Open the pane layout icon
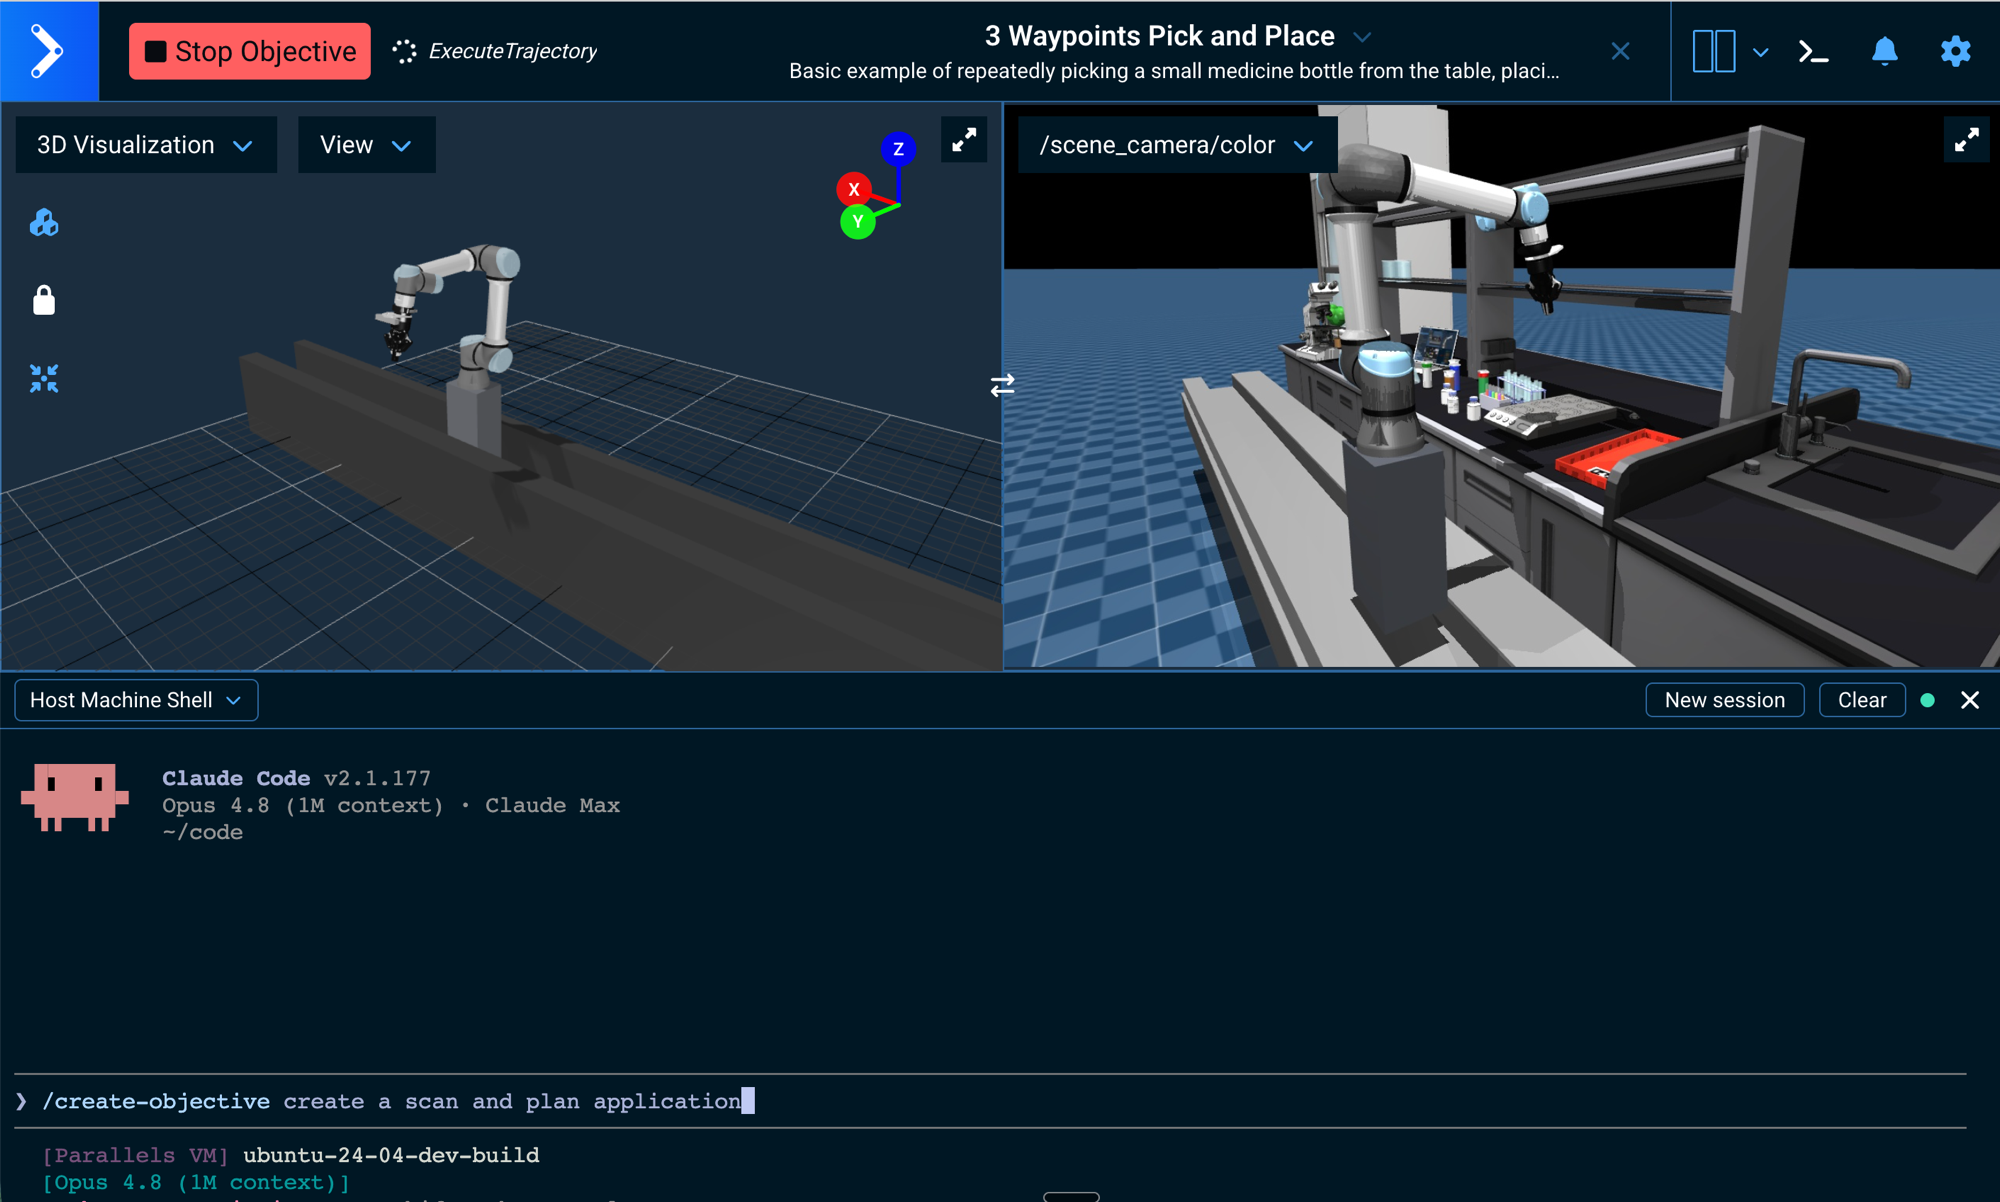The width and height of the screenshot is (2000, 1202). pos(1713,51)
